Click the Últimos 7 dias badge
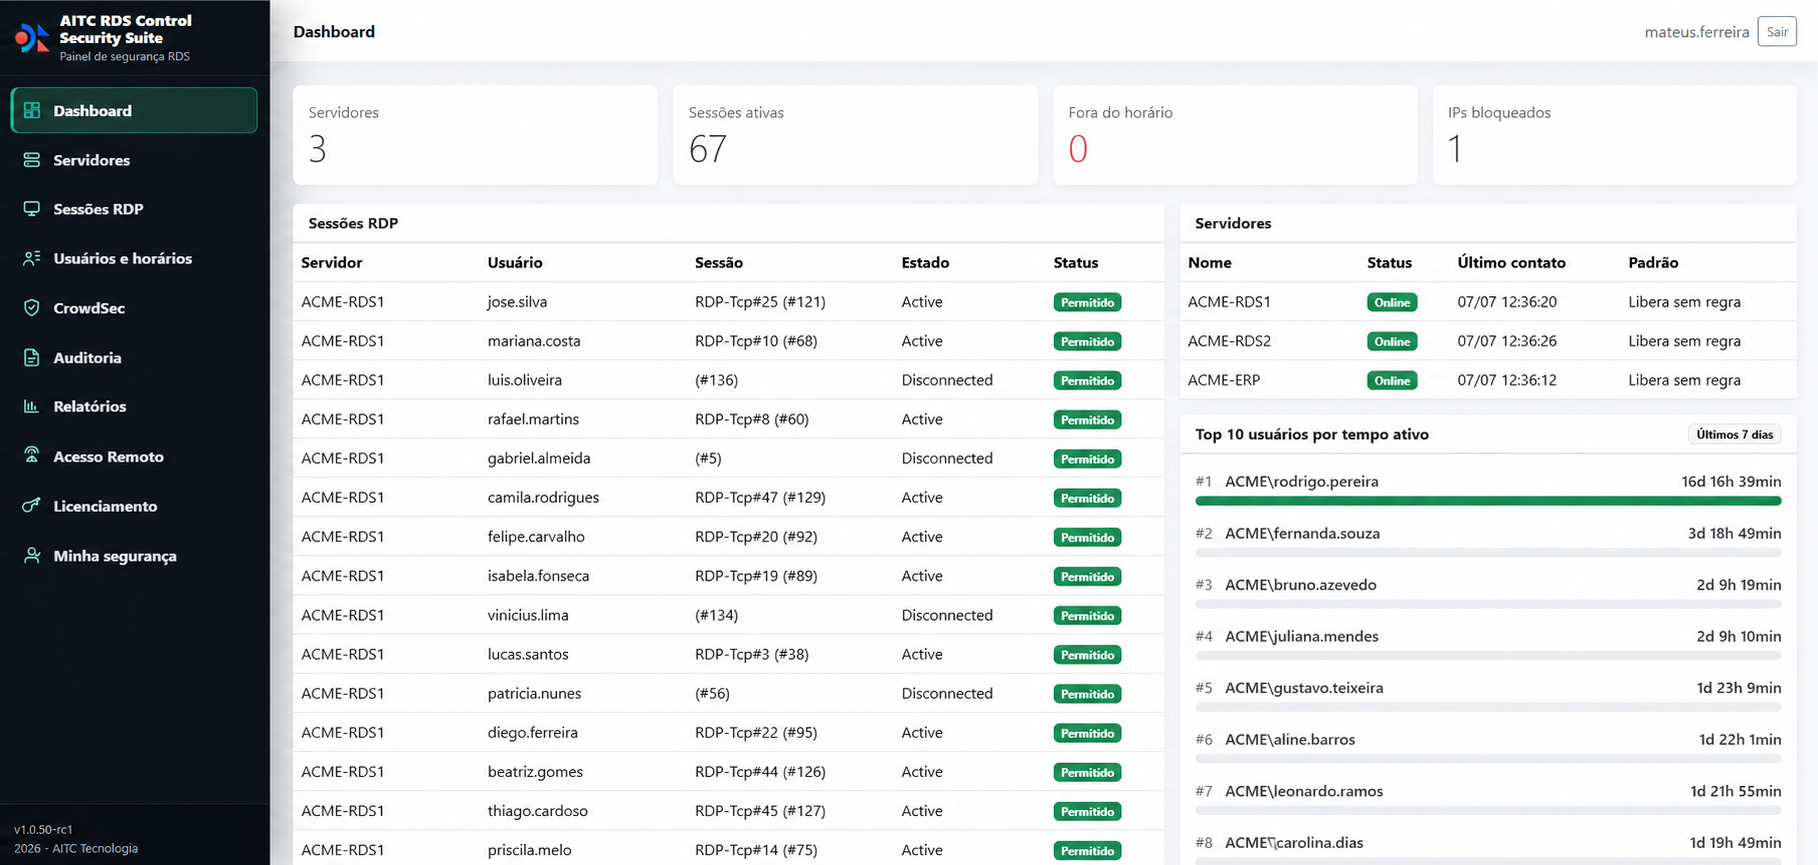This screenshot has width=1818, height=865. click(1734, 434)
